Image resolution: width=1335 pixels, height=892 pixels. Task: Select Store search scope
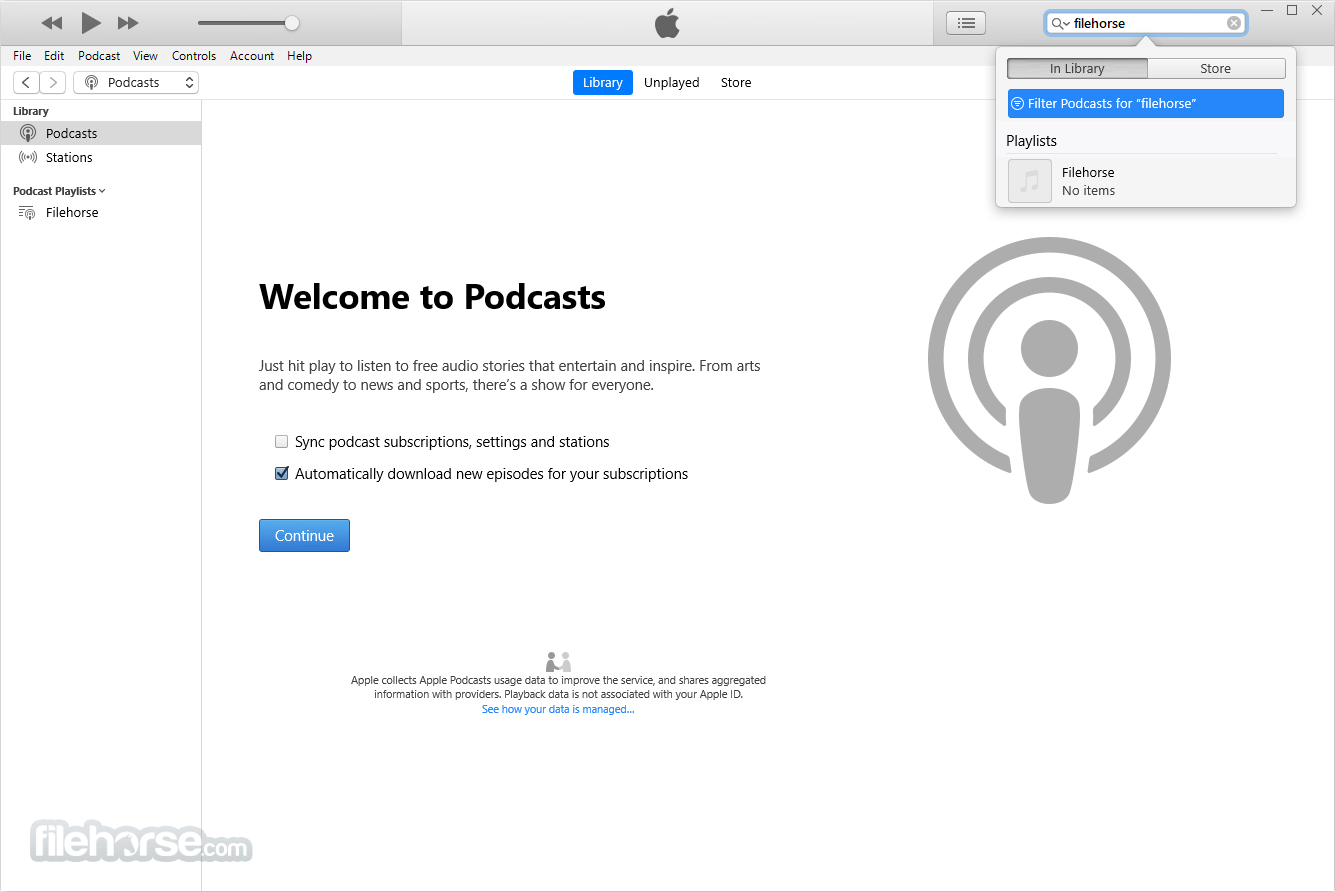pyautogui.click(x=1216, y=69)
